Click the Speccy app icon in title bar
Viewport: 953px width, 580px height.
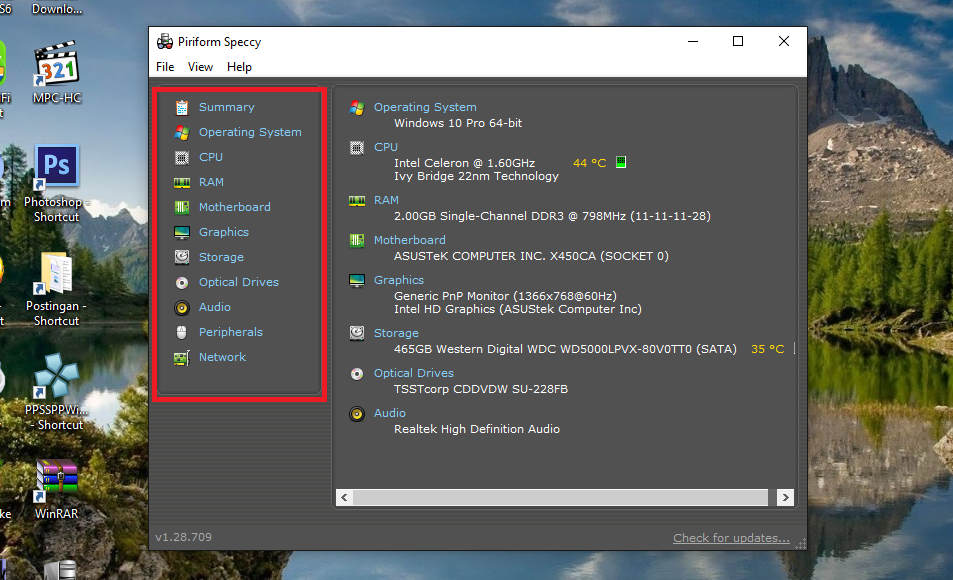[165, 41]
